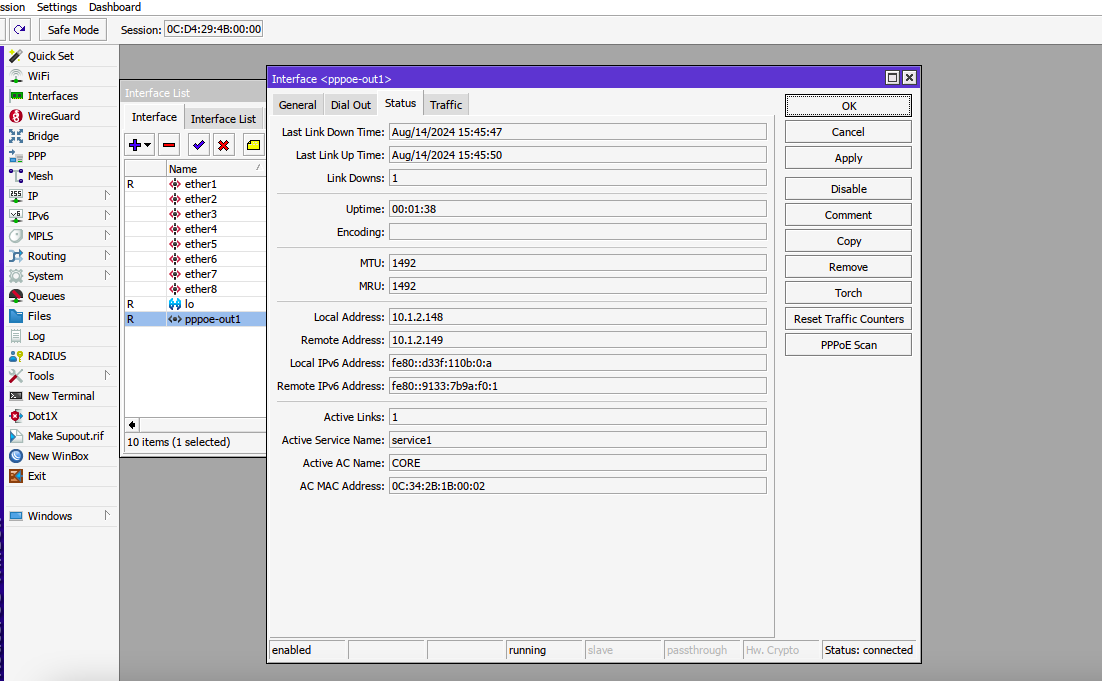Click the Local Address field
Screen dimensions: 1102x681
point(578,317)
